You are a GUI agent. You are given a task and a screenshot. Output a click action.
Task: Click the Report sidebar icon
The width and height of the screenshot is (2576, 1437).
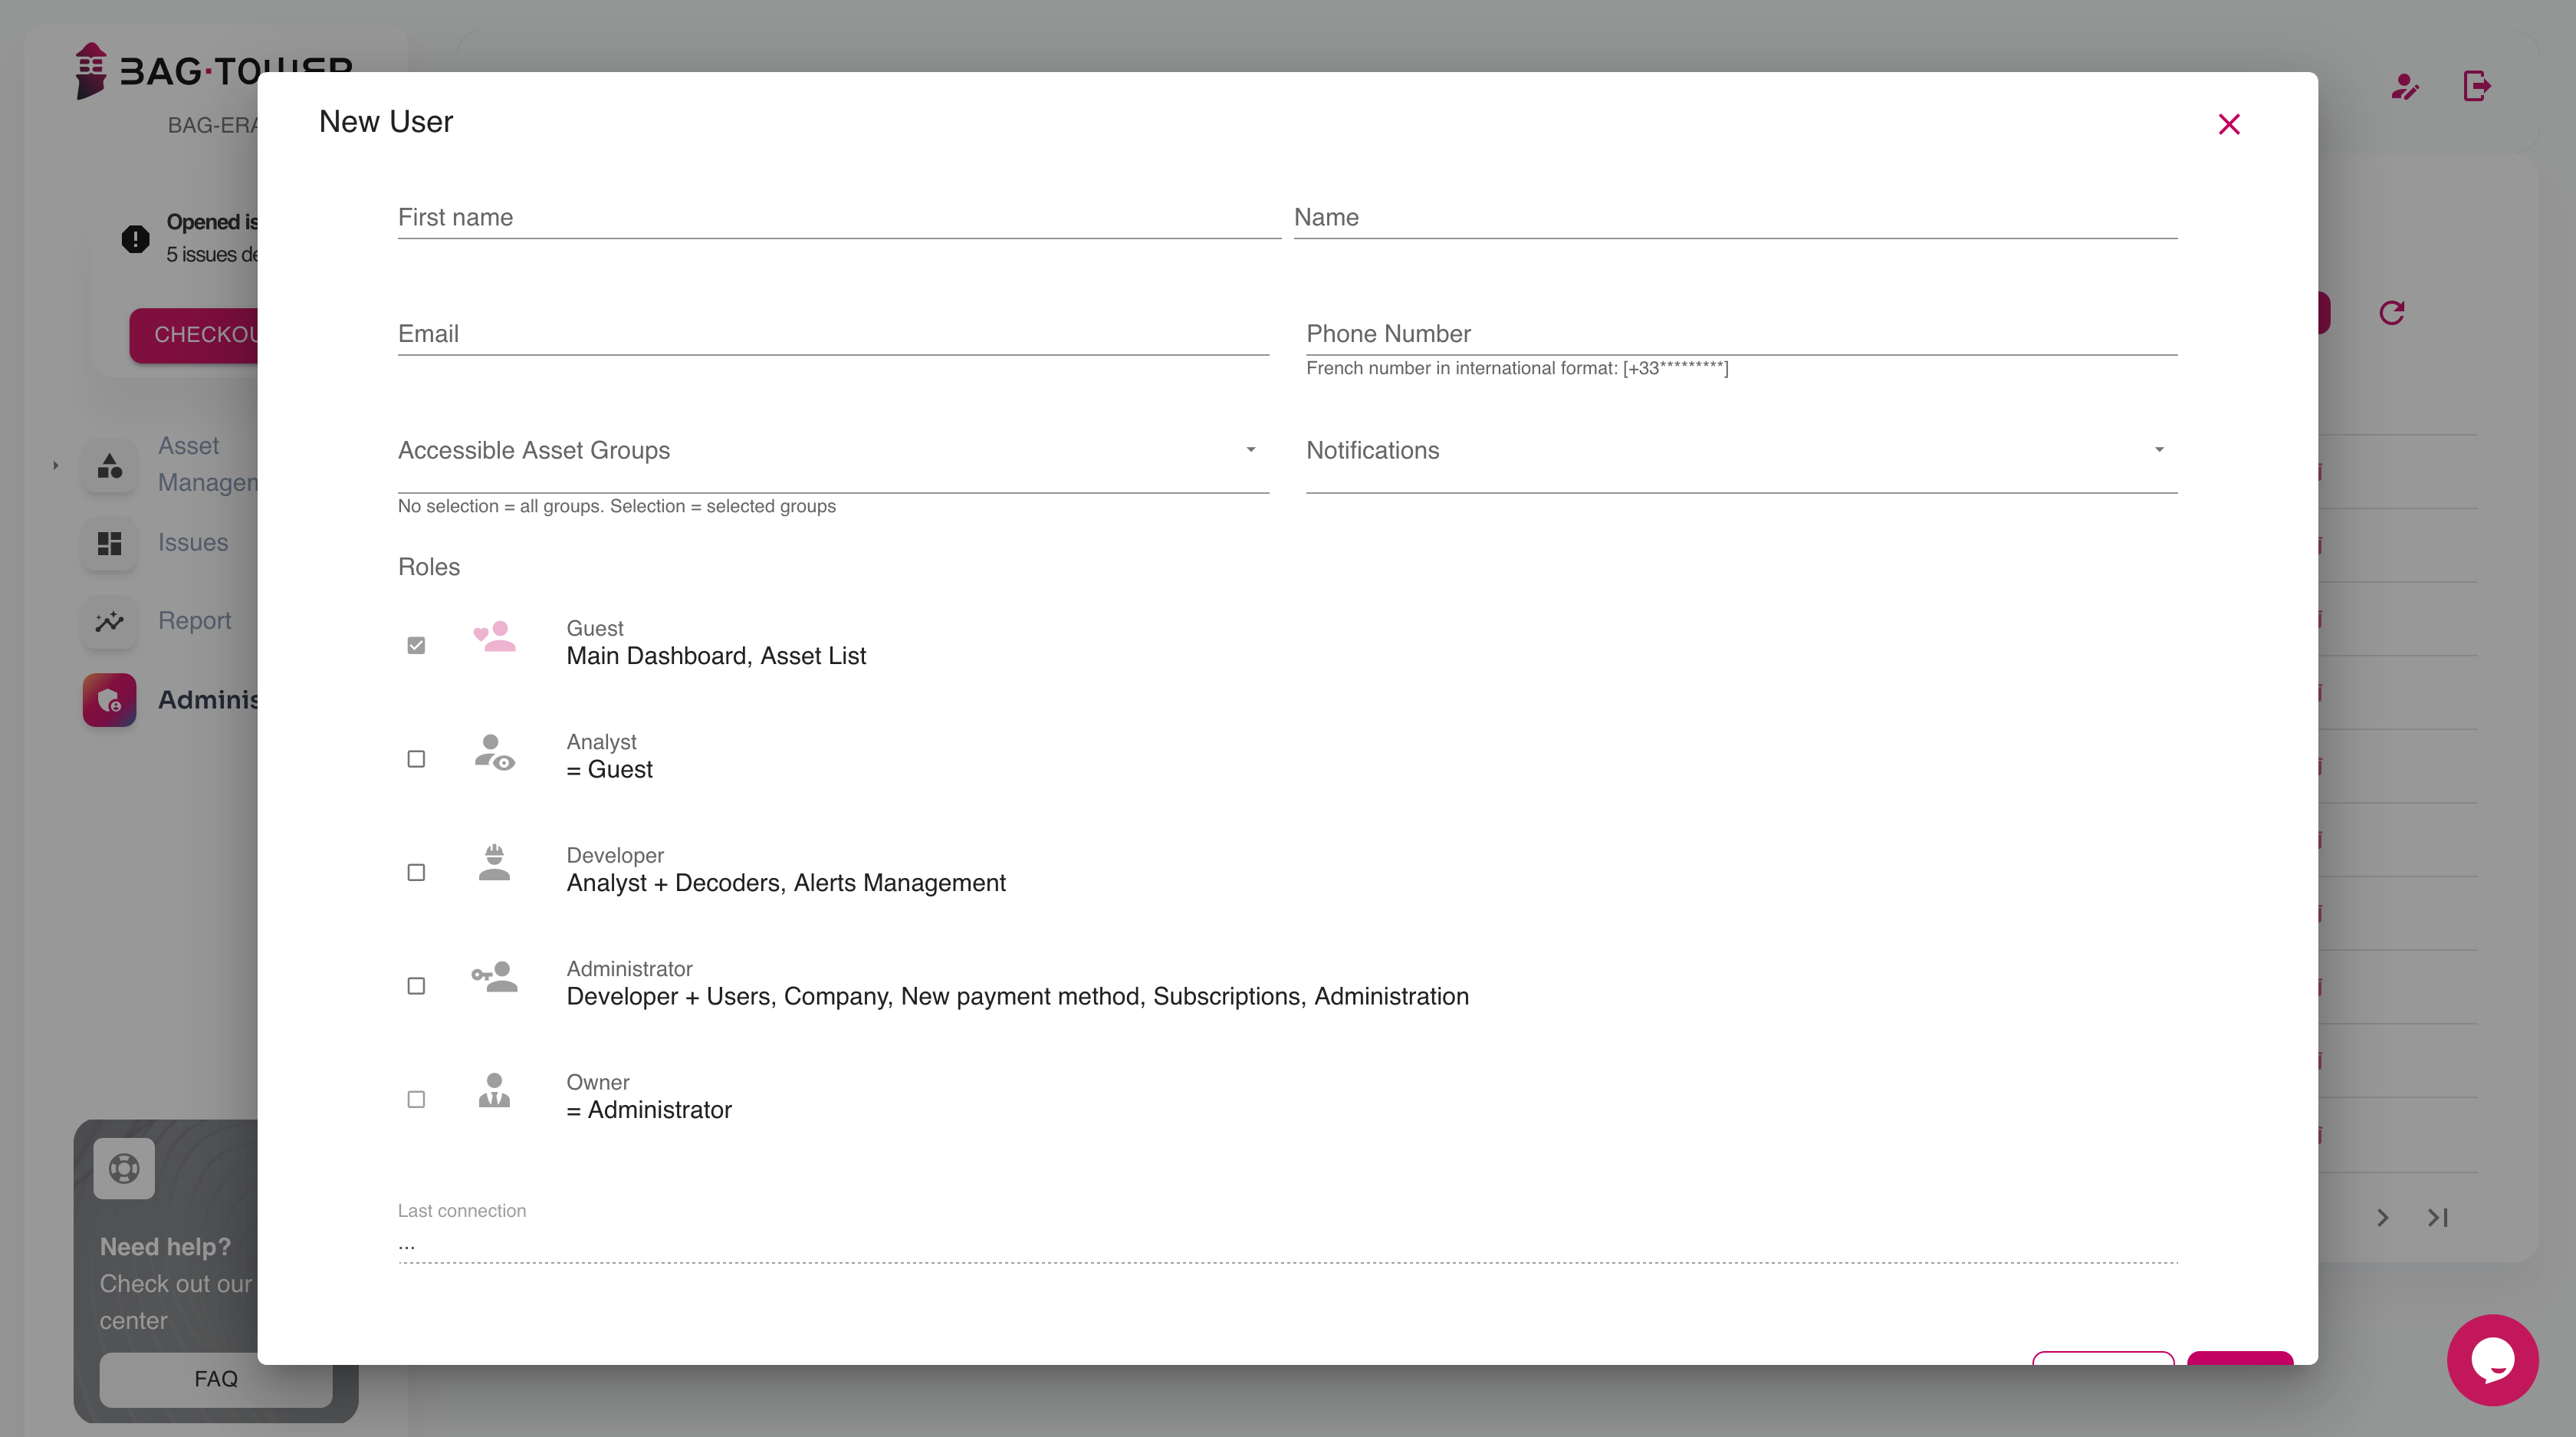[x=110, y=621]
